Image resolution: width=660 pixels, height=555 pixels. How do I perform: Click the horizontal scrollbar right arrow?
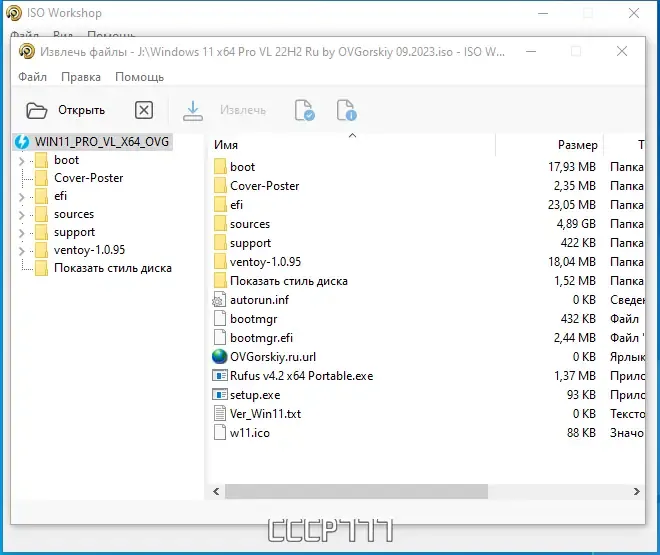[x=636, y=491]
